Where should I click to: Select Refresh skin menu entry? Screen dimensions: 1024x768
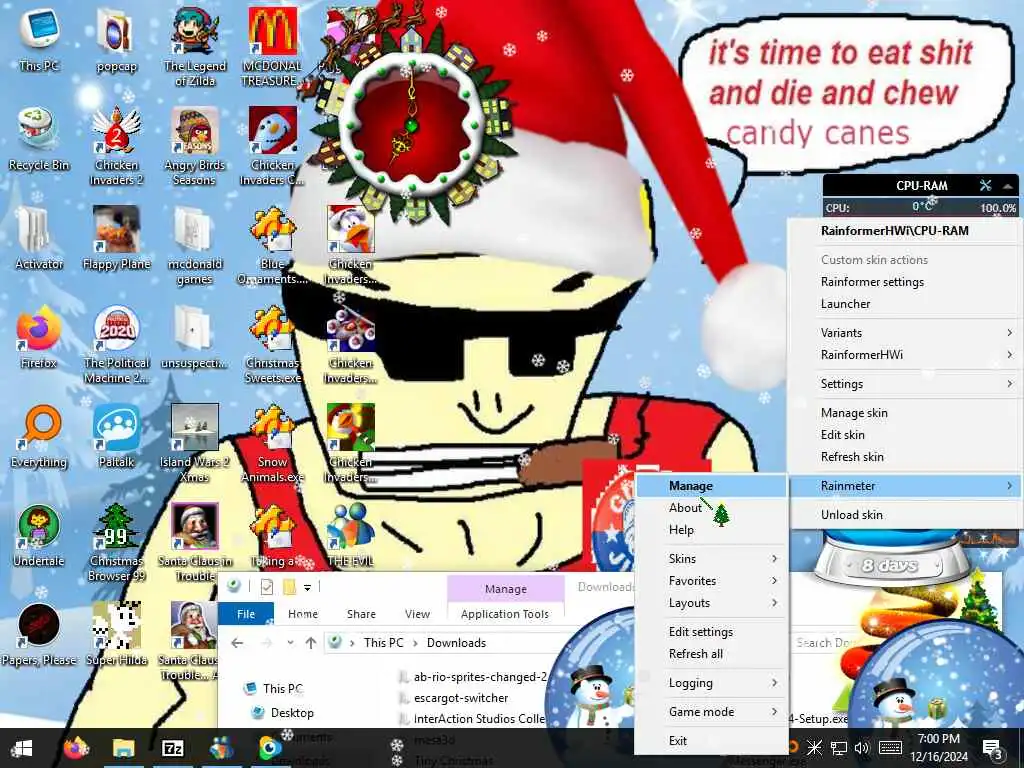click(905, 457)
